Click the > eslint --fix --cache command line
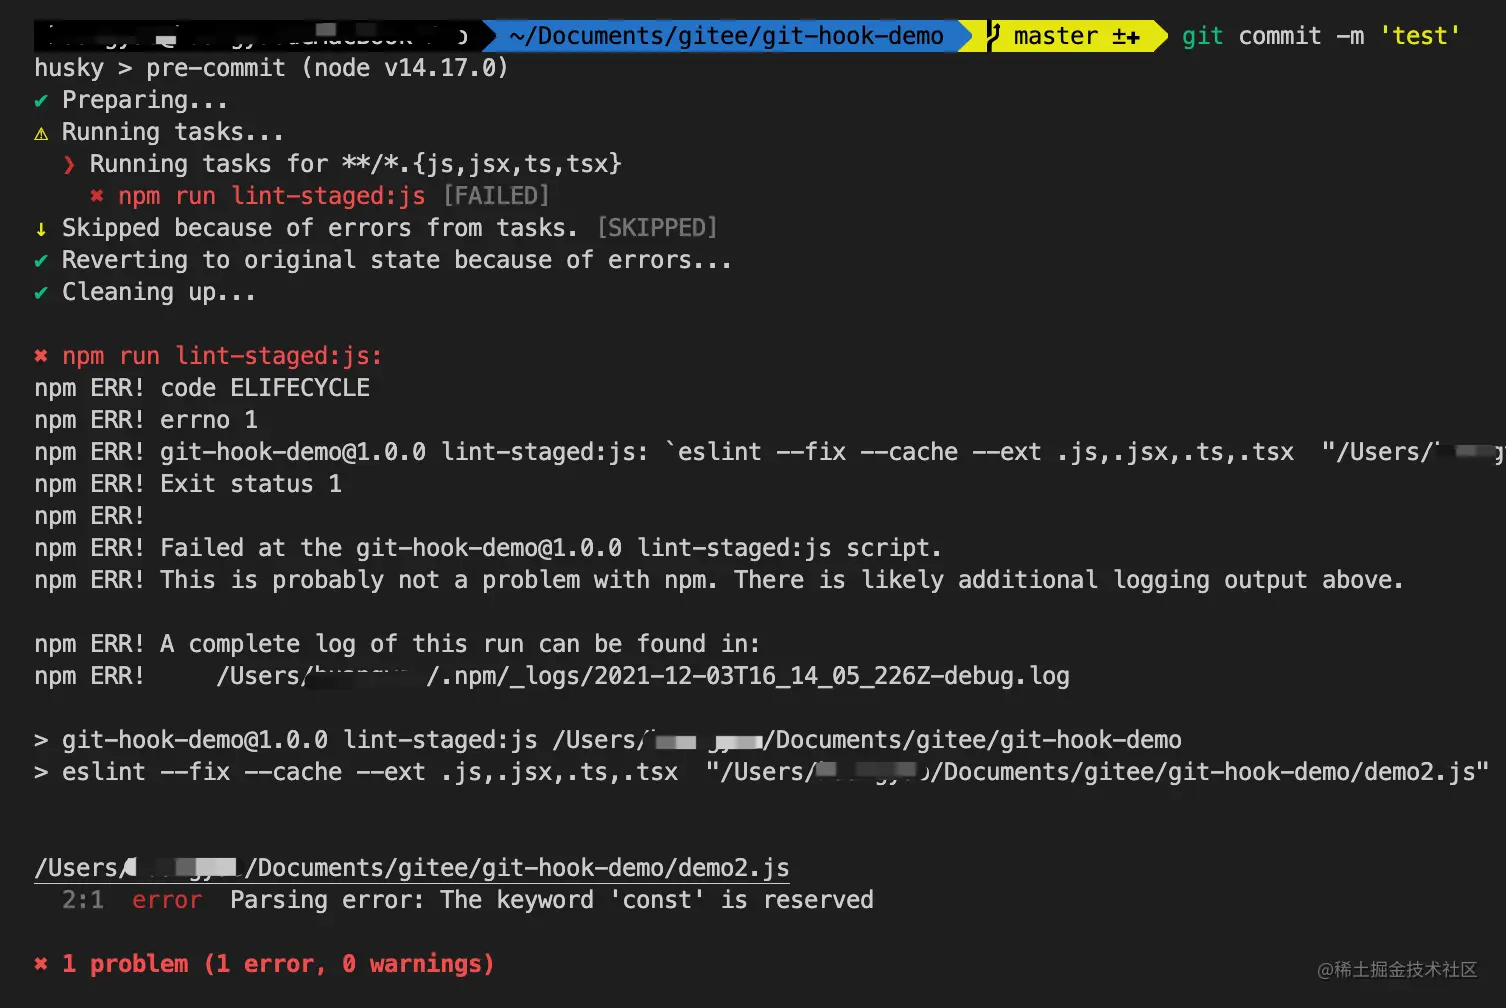This screenshot has height=1008, width=1506. [762, 772]
